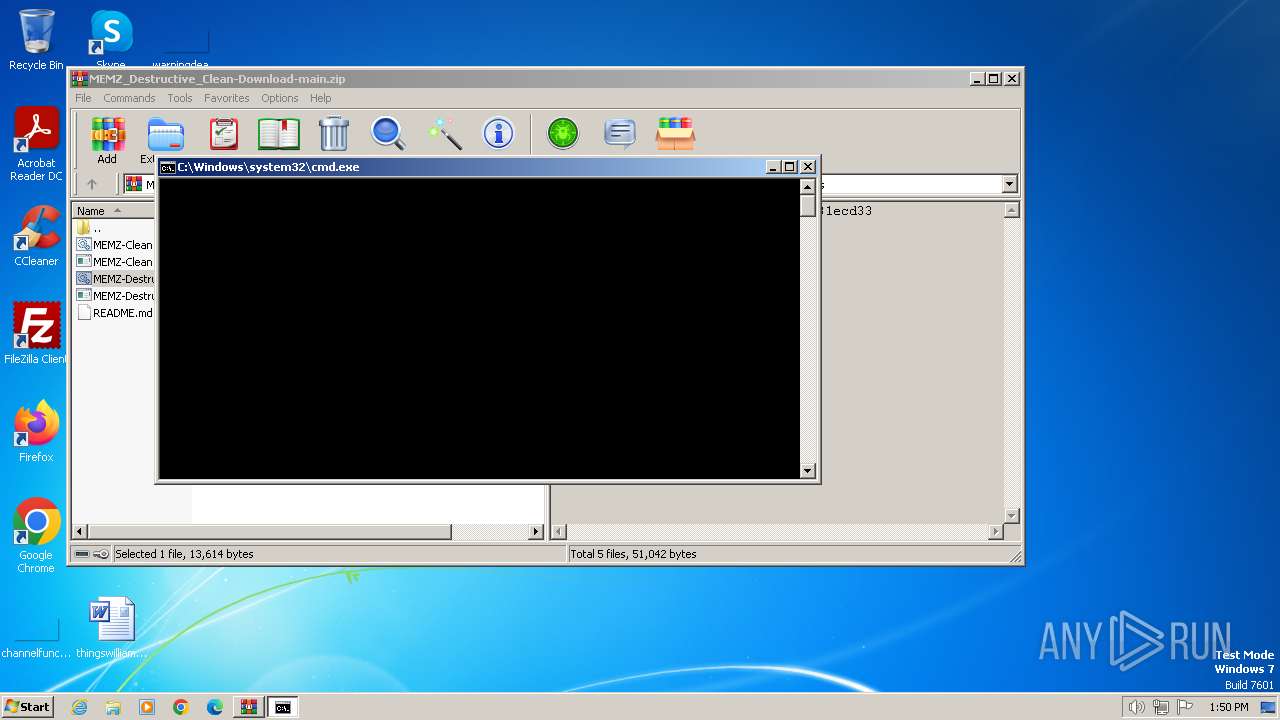Image resolution: width=1280 pixels, height=720 pixels.
Task: Open the Options menu in WinRAR
Action: [x=280, y=98]
